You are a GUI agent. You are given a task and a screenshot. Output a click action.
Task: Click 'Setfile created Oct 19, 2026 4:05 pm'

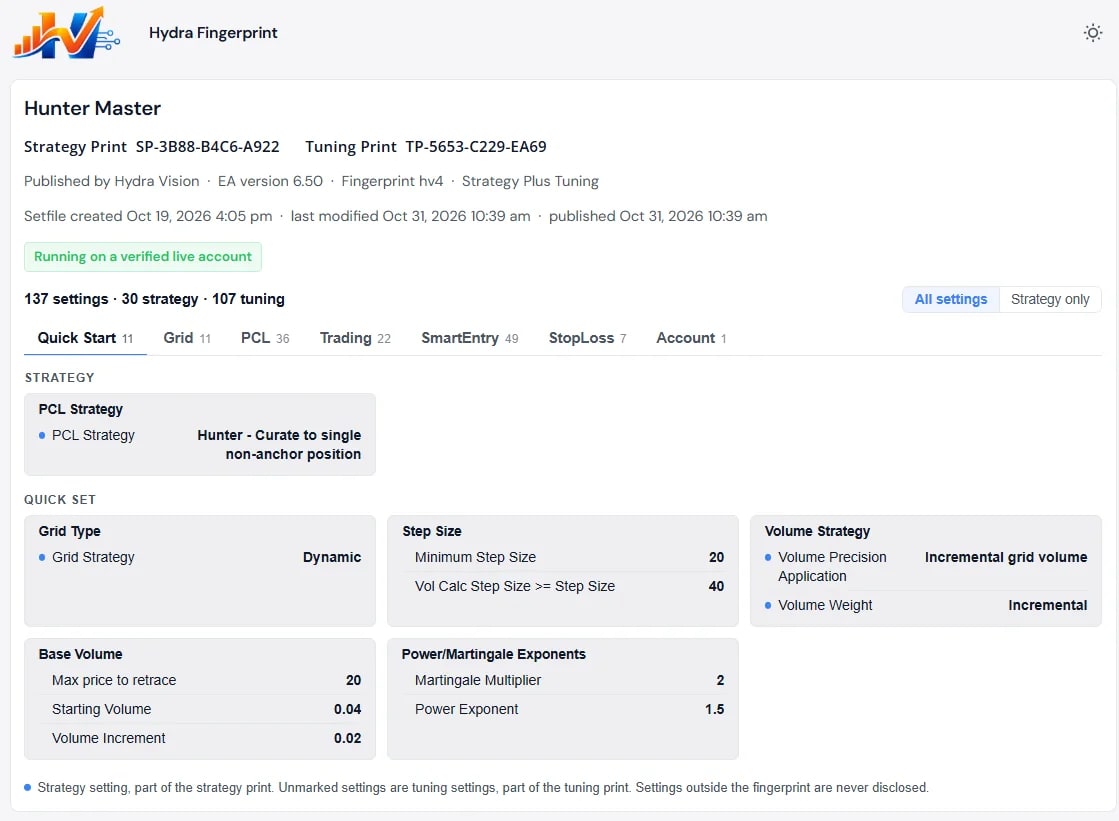click(148, 216)
